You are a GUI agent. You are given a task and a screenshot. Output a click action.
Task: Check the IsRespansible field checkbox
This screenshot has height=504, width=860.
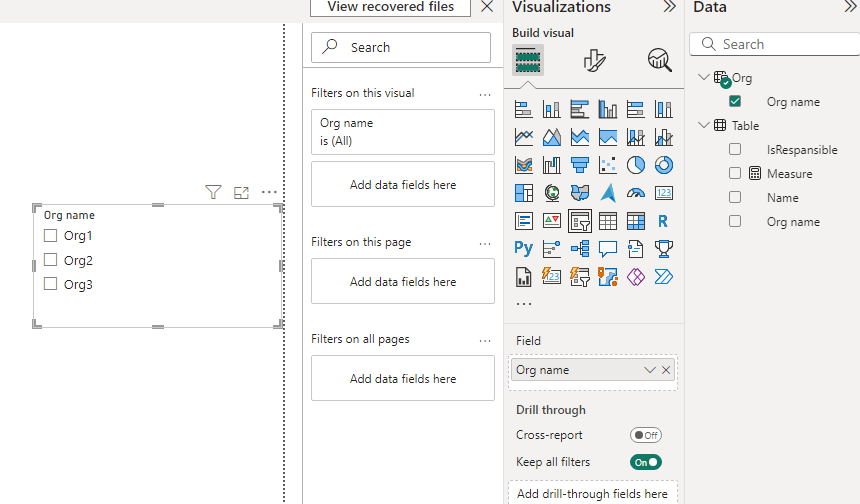tap(735, 149)
